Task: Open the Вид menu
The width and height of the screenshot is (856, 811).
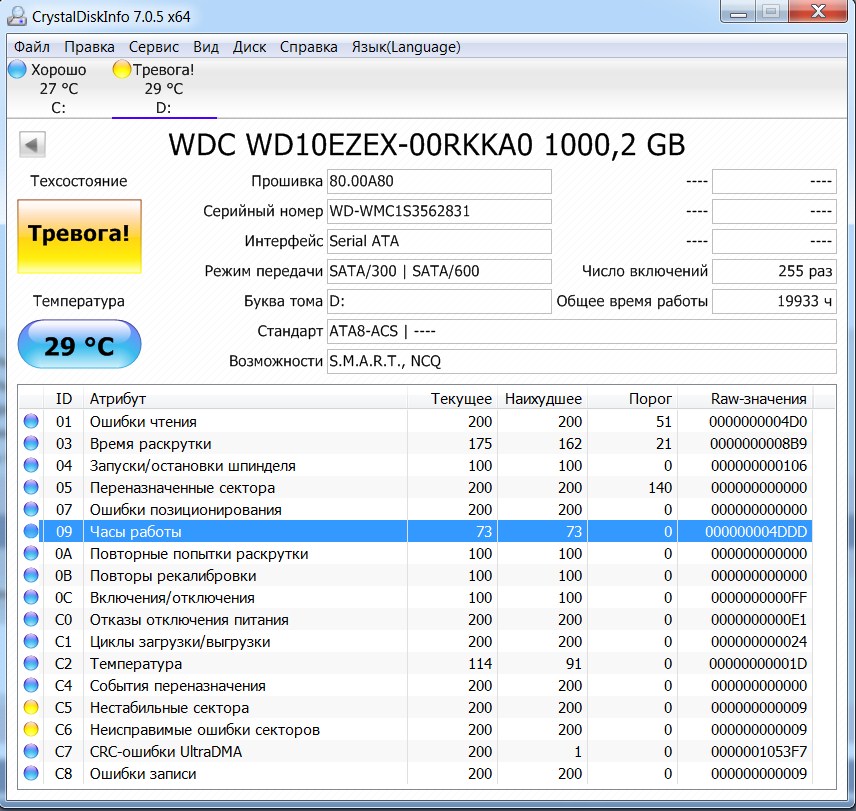Action: click(x=206, y=47)
